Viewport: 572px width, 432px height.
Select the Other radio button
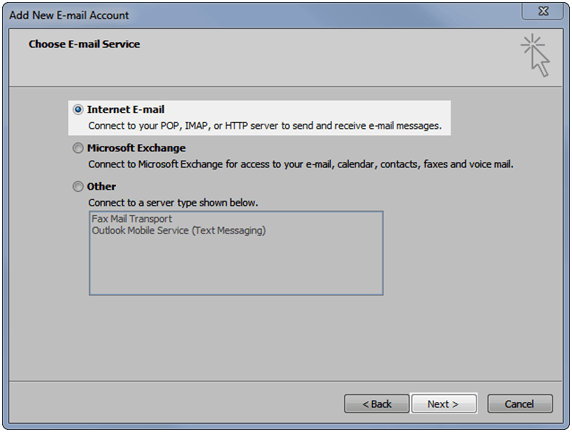[x=78, y=186]
